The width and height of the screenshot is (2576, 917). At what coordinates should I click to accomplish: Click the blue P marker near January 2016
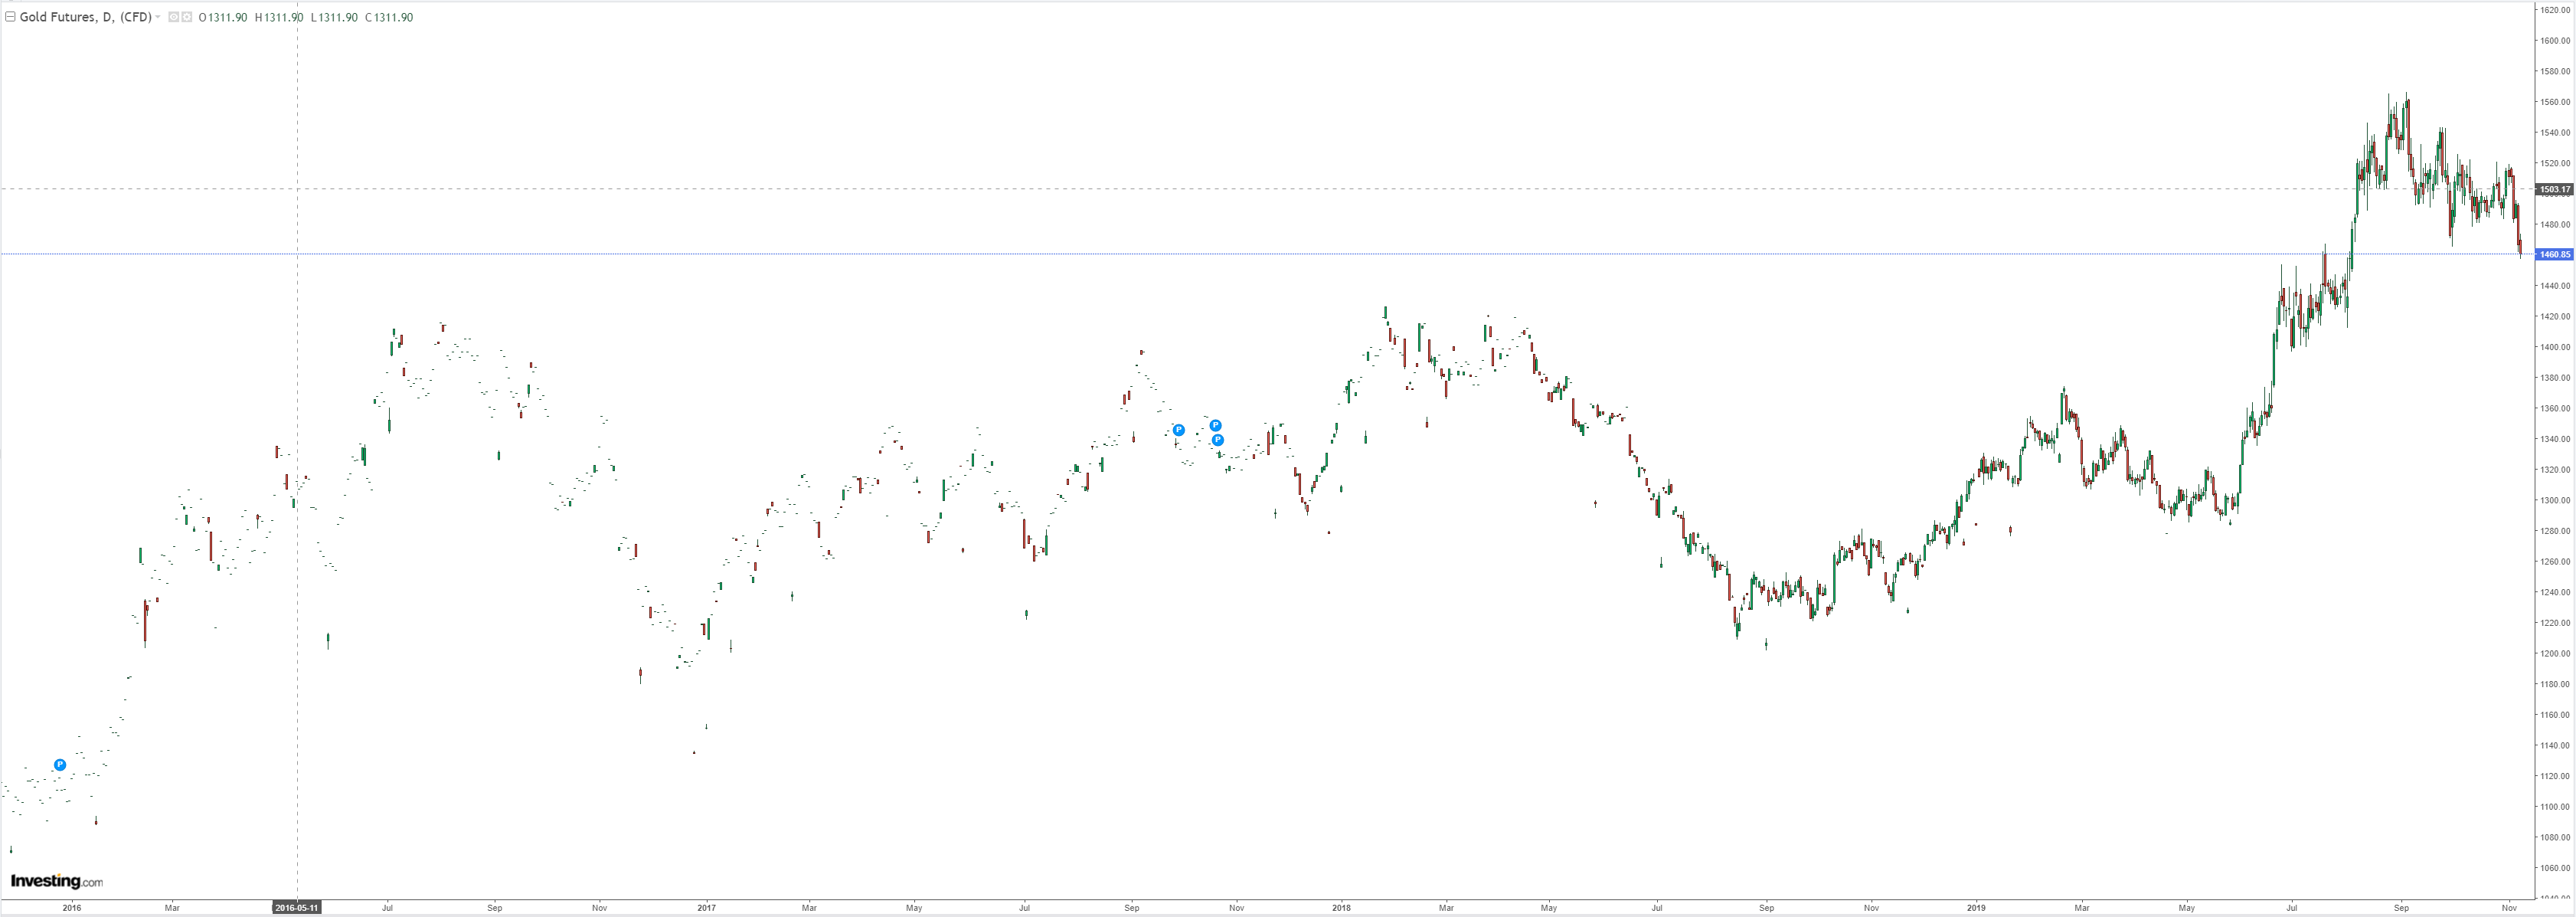(60, 765)
